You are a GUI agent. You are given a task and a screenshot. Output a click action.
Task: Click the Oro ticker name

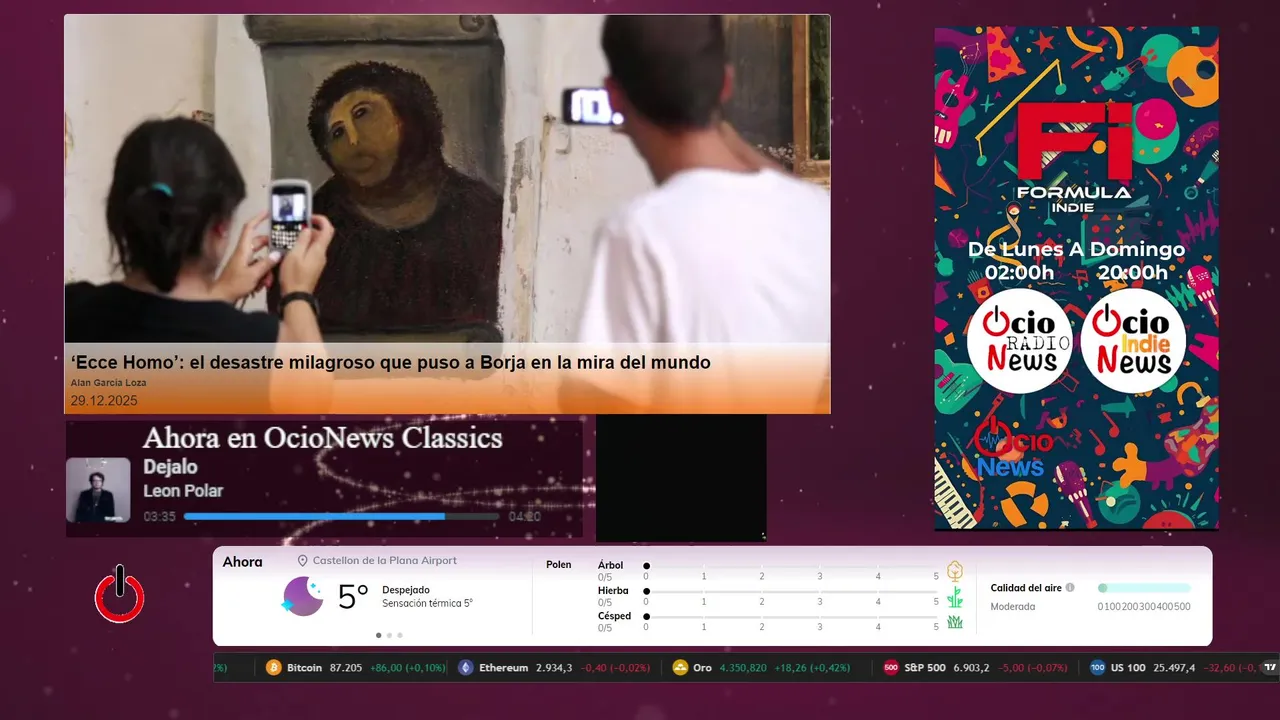[702, 668]
